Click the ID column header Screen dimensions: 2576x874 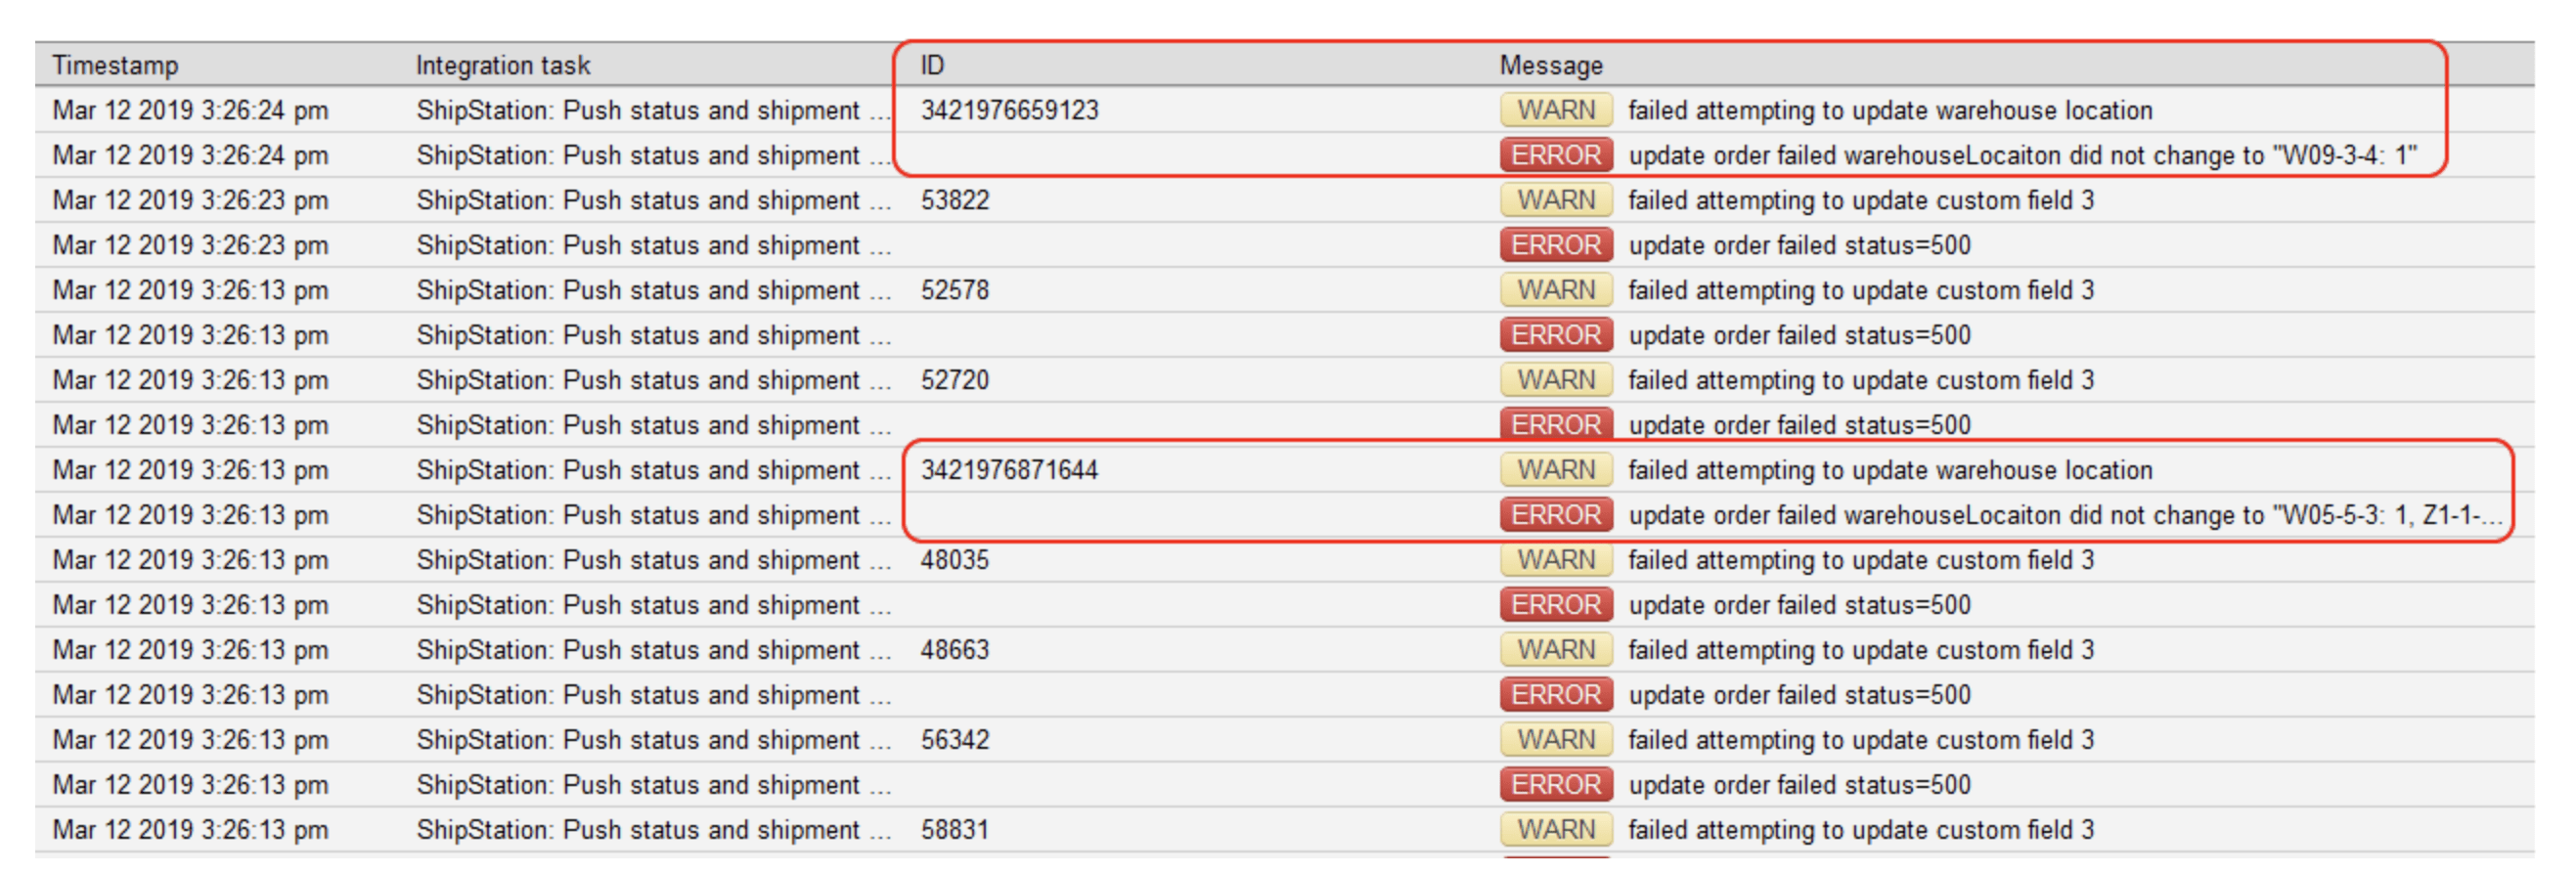932,66
